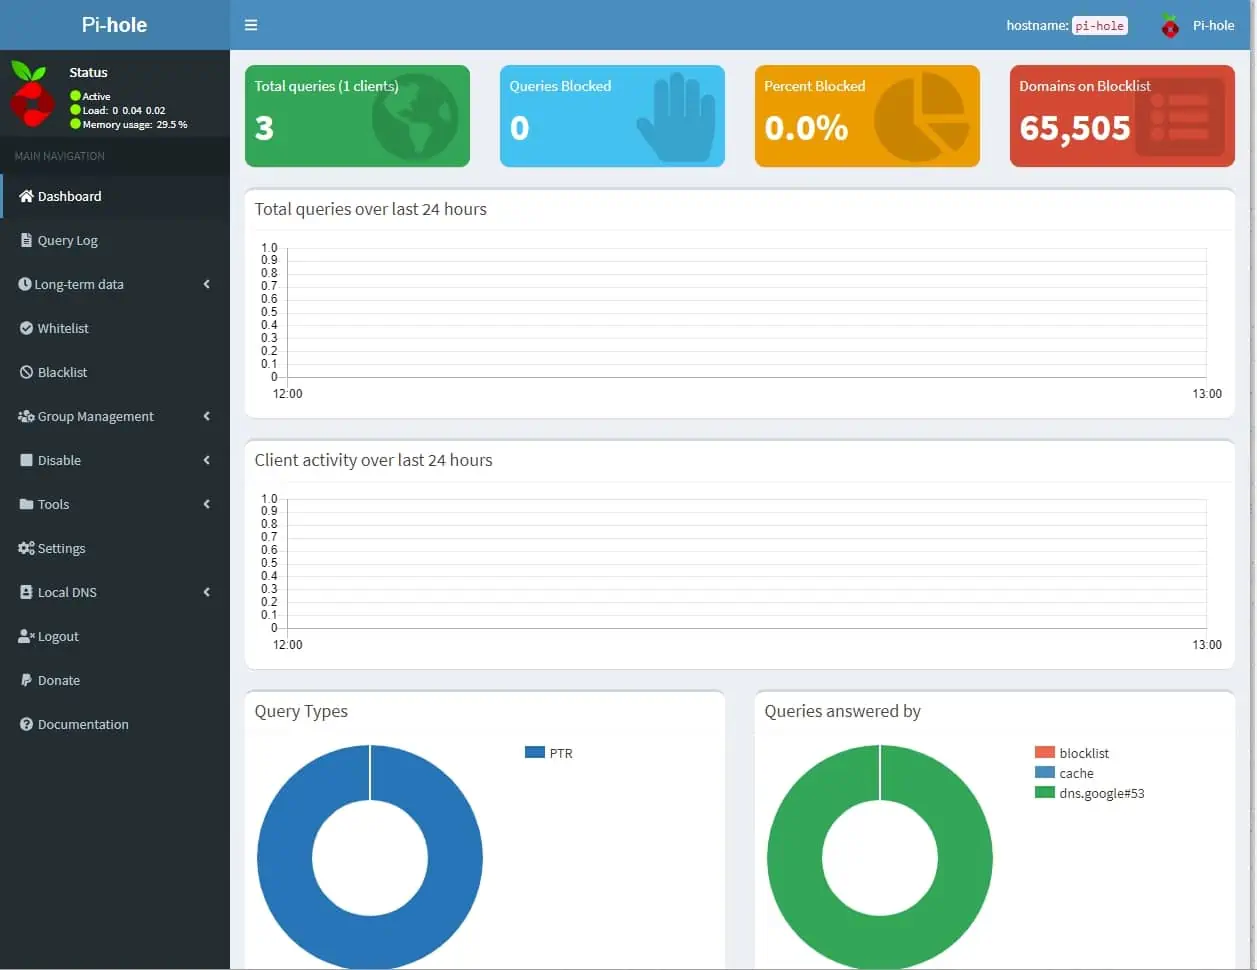This screenshot has width=1257, height=970.
Task: Click the Pi-hole raspberry logo in sidebar
Action: click(32, 95)
